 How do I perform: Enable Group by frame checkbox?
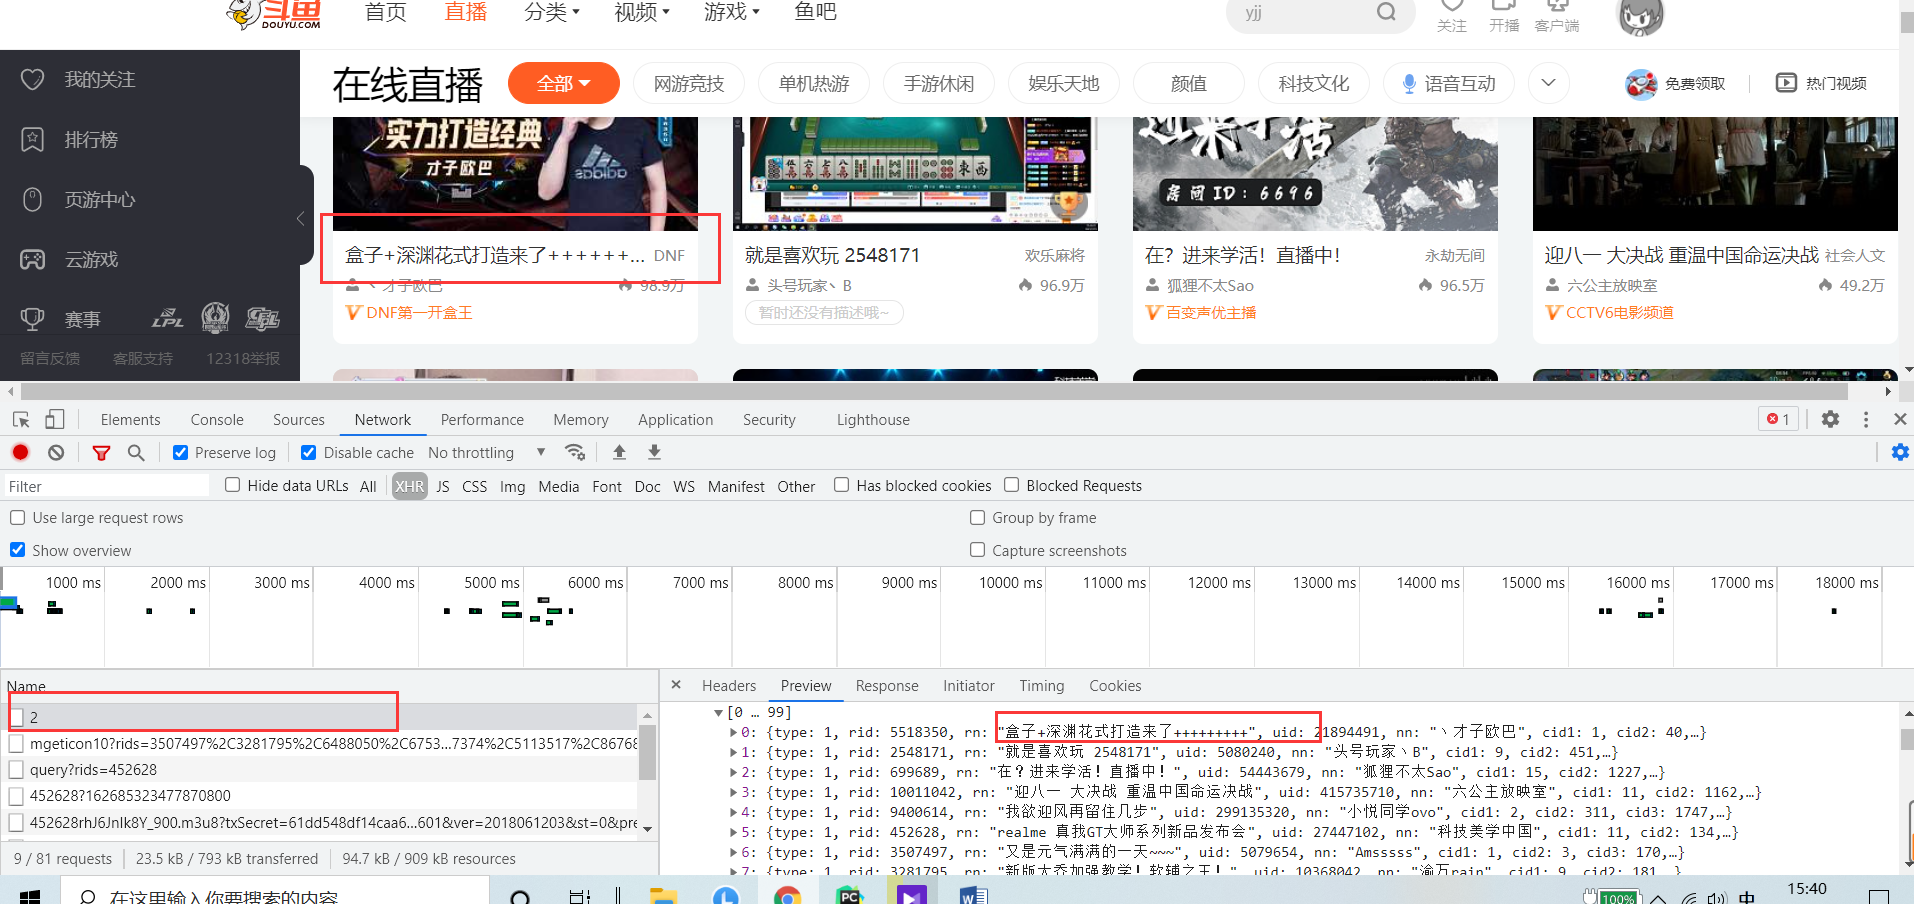pyautogui.click(x=977, y=517)
